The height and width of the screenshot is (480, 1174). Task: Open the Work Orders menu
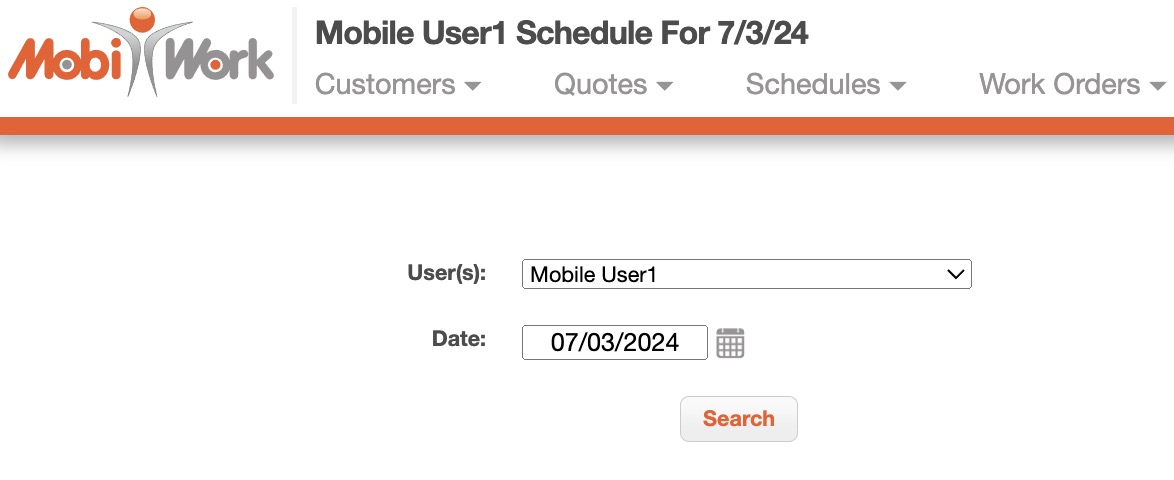pos(1059,85)
